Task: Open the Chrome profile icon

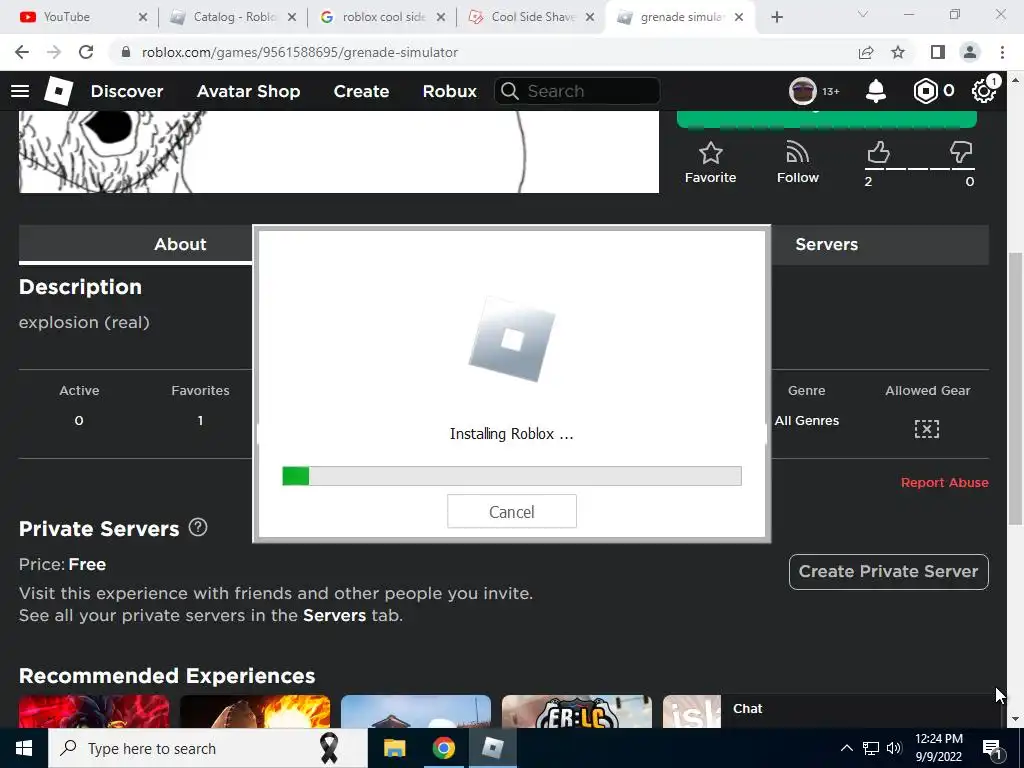Action: (970, 52)
